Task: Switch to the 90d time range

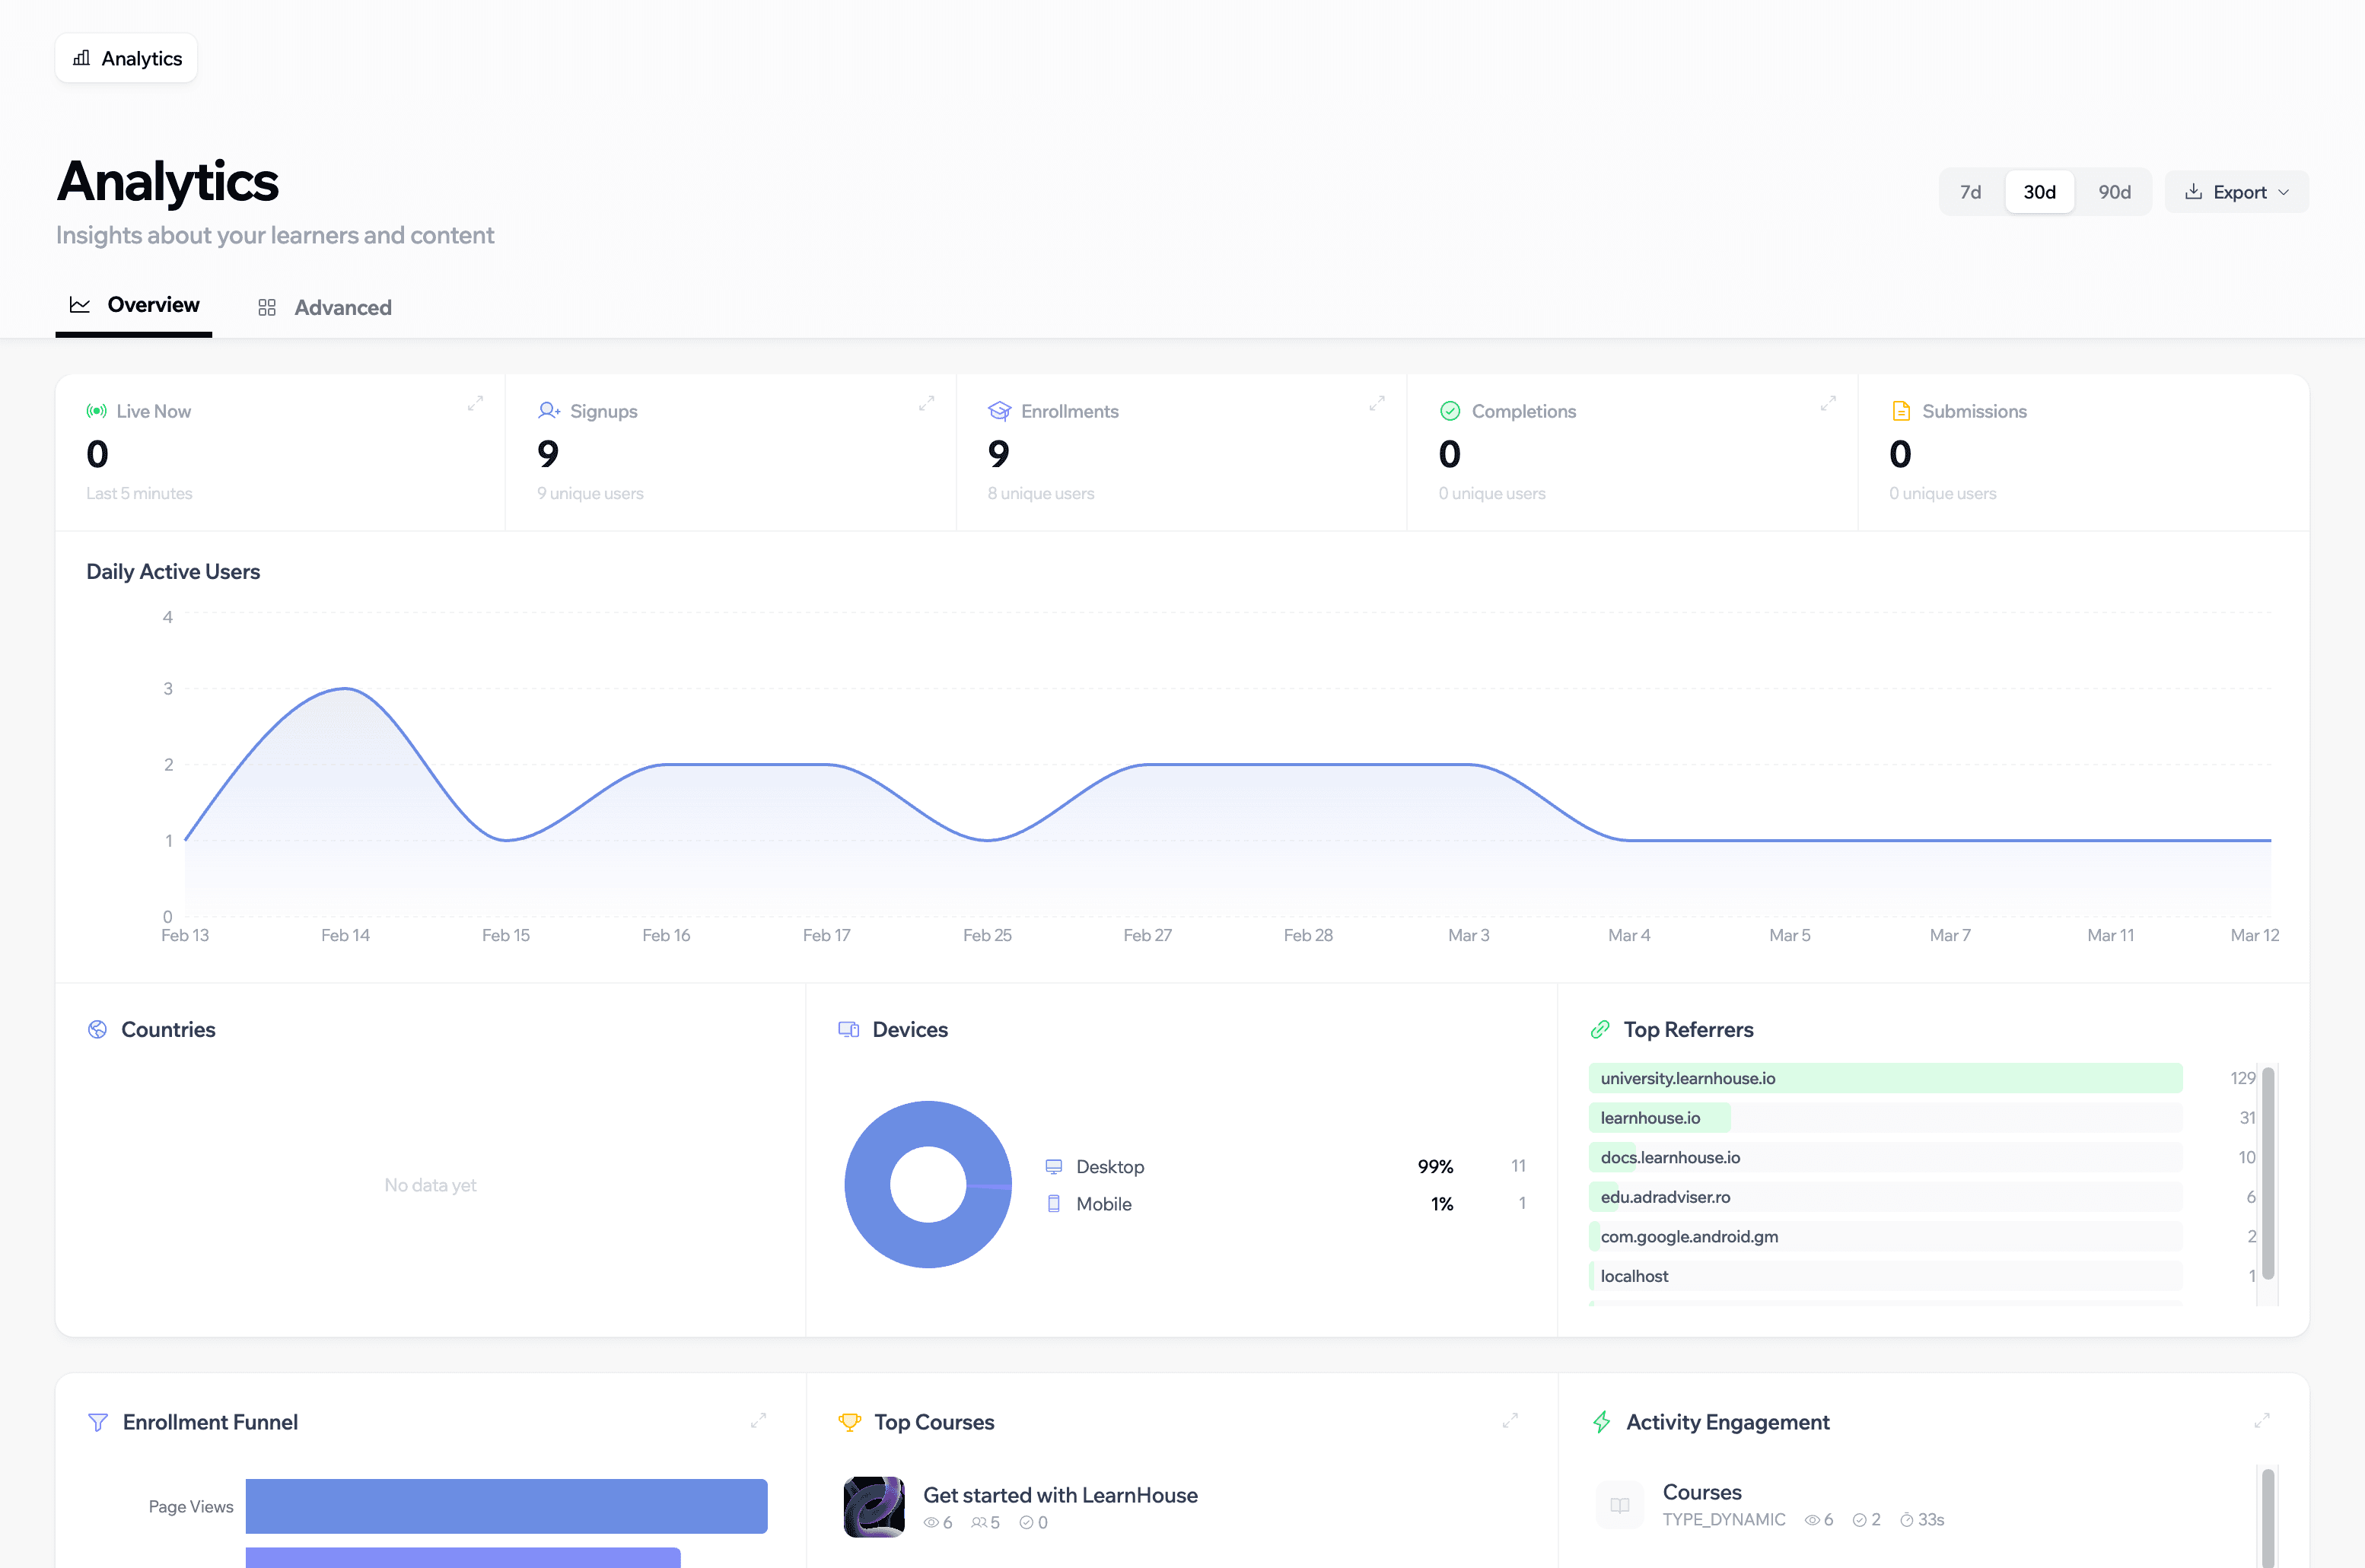Action: [2114, 191]
